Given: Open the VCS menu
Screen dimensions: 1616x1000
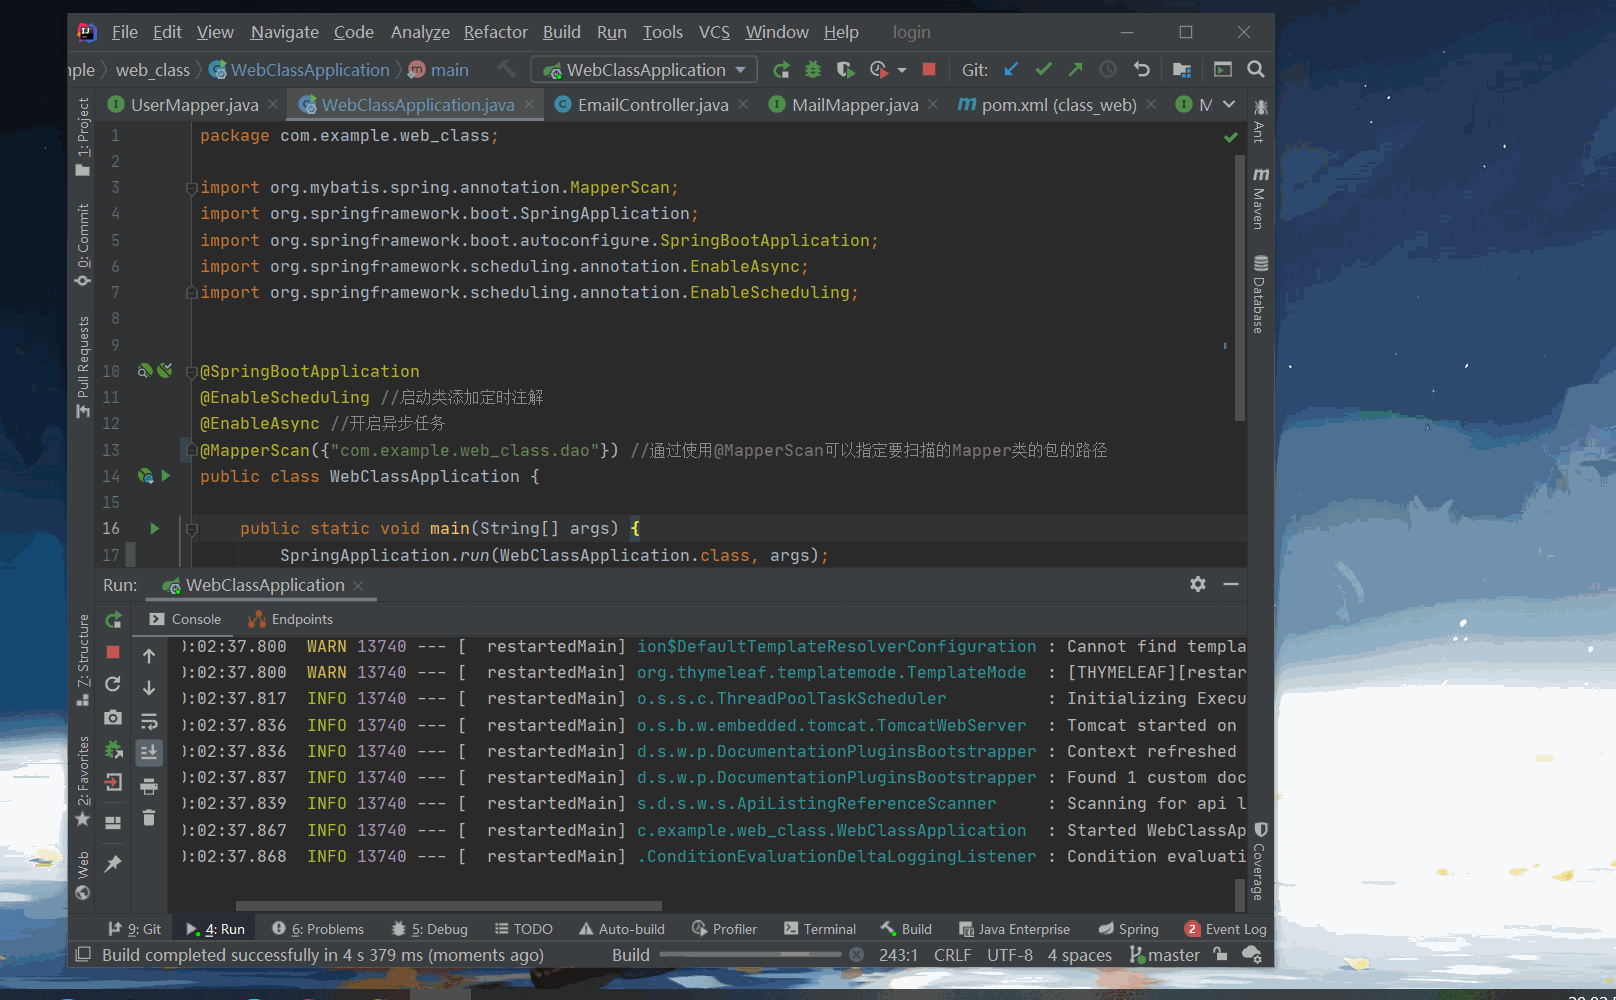Looking at the screenshot, I should pyautogui.click(x=714, y=32).
